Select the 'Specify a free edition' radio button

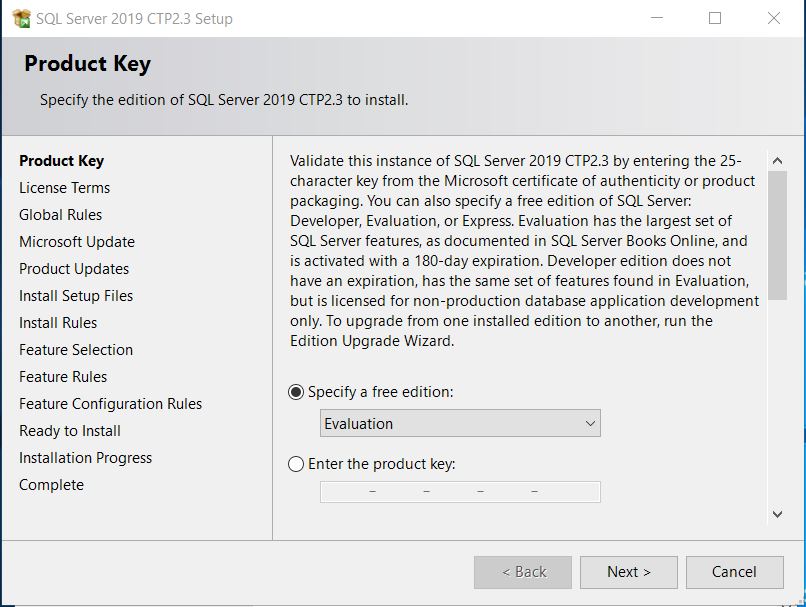tap(296, 392)
